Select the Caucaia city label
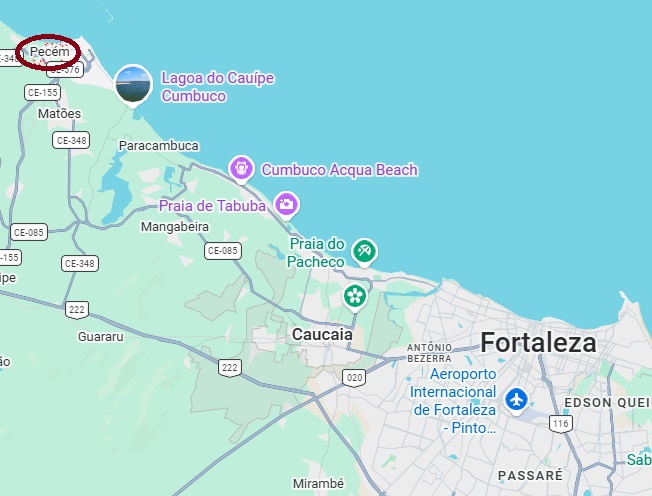 click(322, 334)
